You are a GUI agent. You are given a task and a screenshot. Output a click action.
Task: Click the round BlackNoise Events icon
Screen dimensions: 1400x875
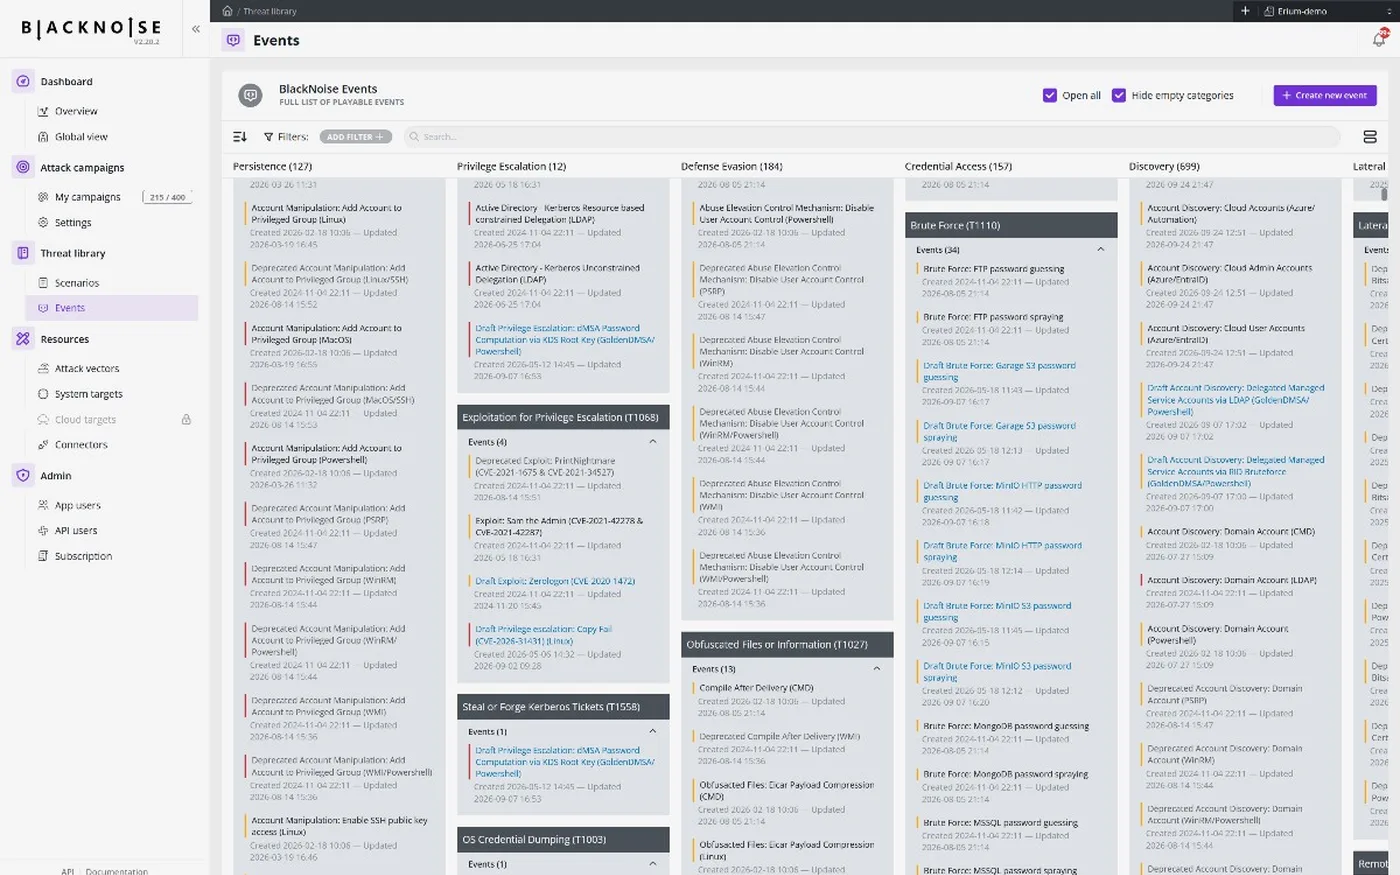[x=250, y=95]
